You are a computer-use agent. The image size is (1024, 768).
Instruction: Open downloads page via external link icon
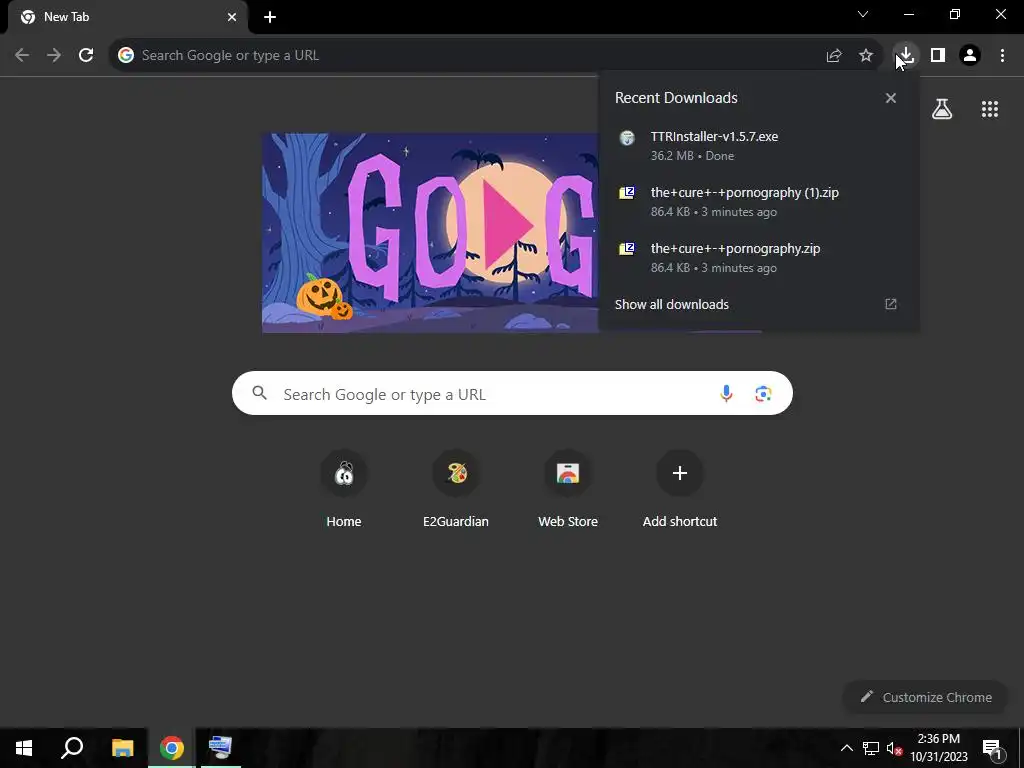click(891, 304)
